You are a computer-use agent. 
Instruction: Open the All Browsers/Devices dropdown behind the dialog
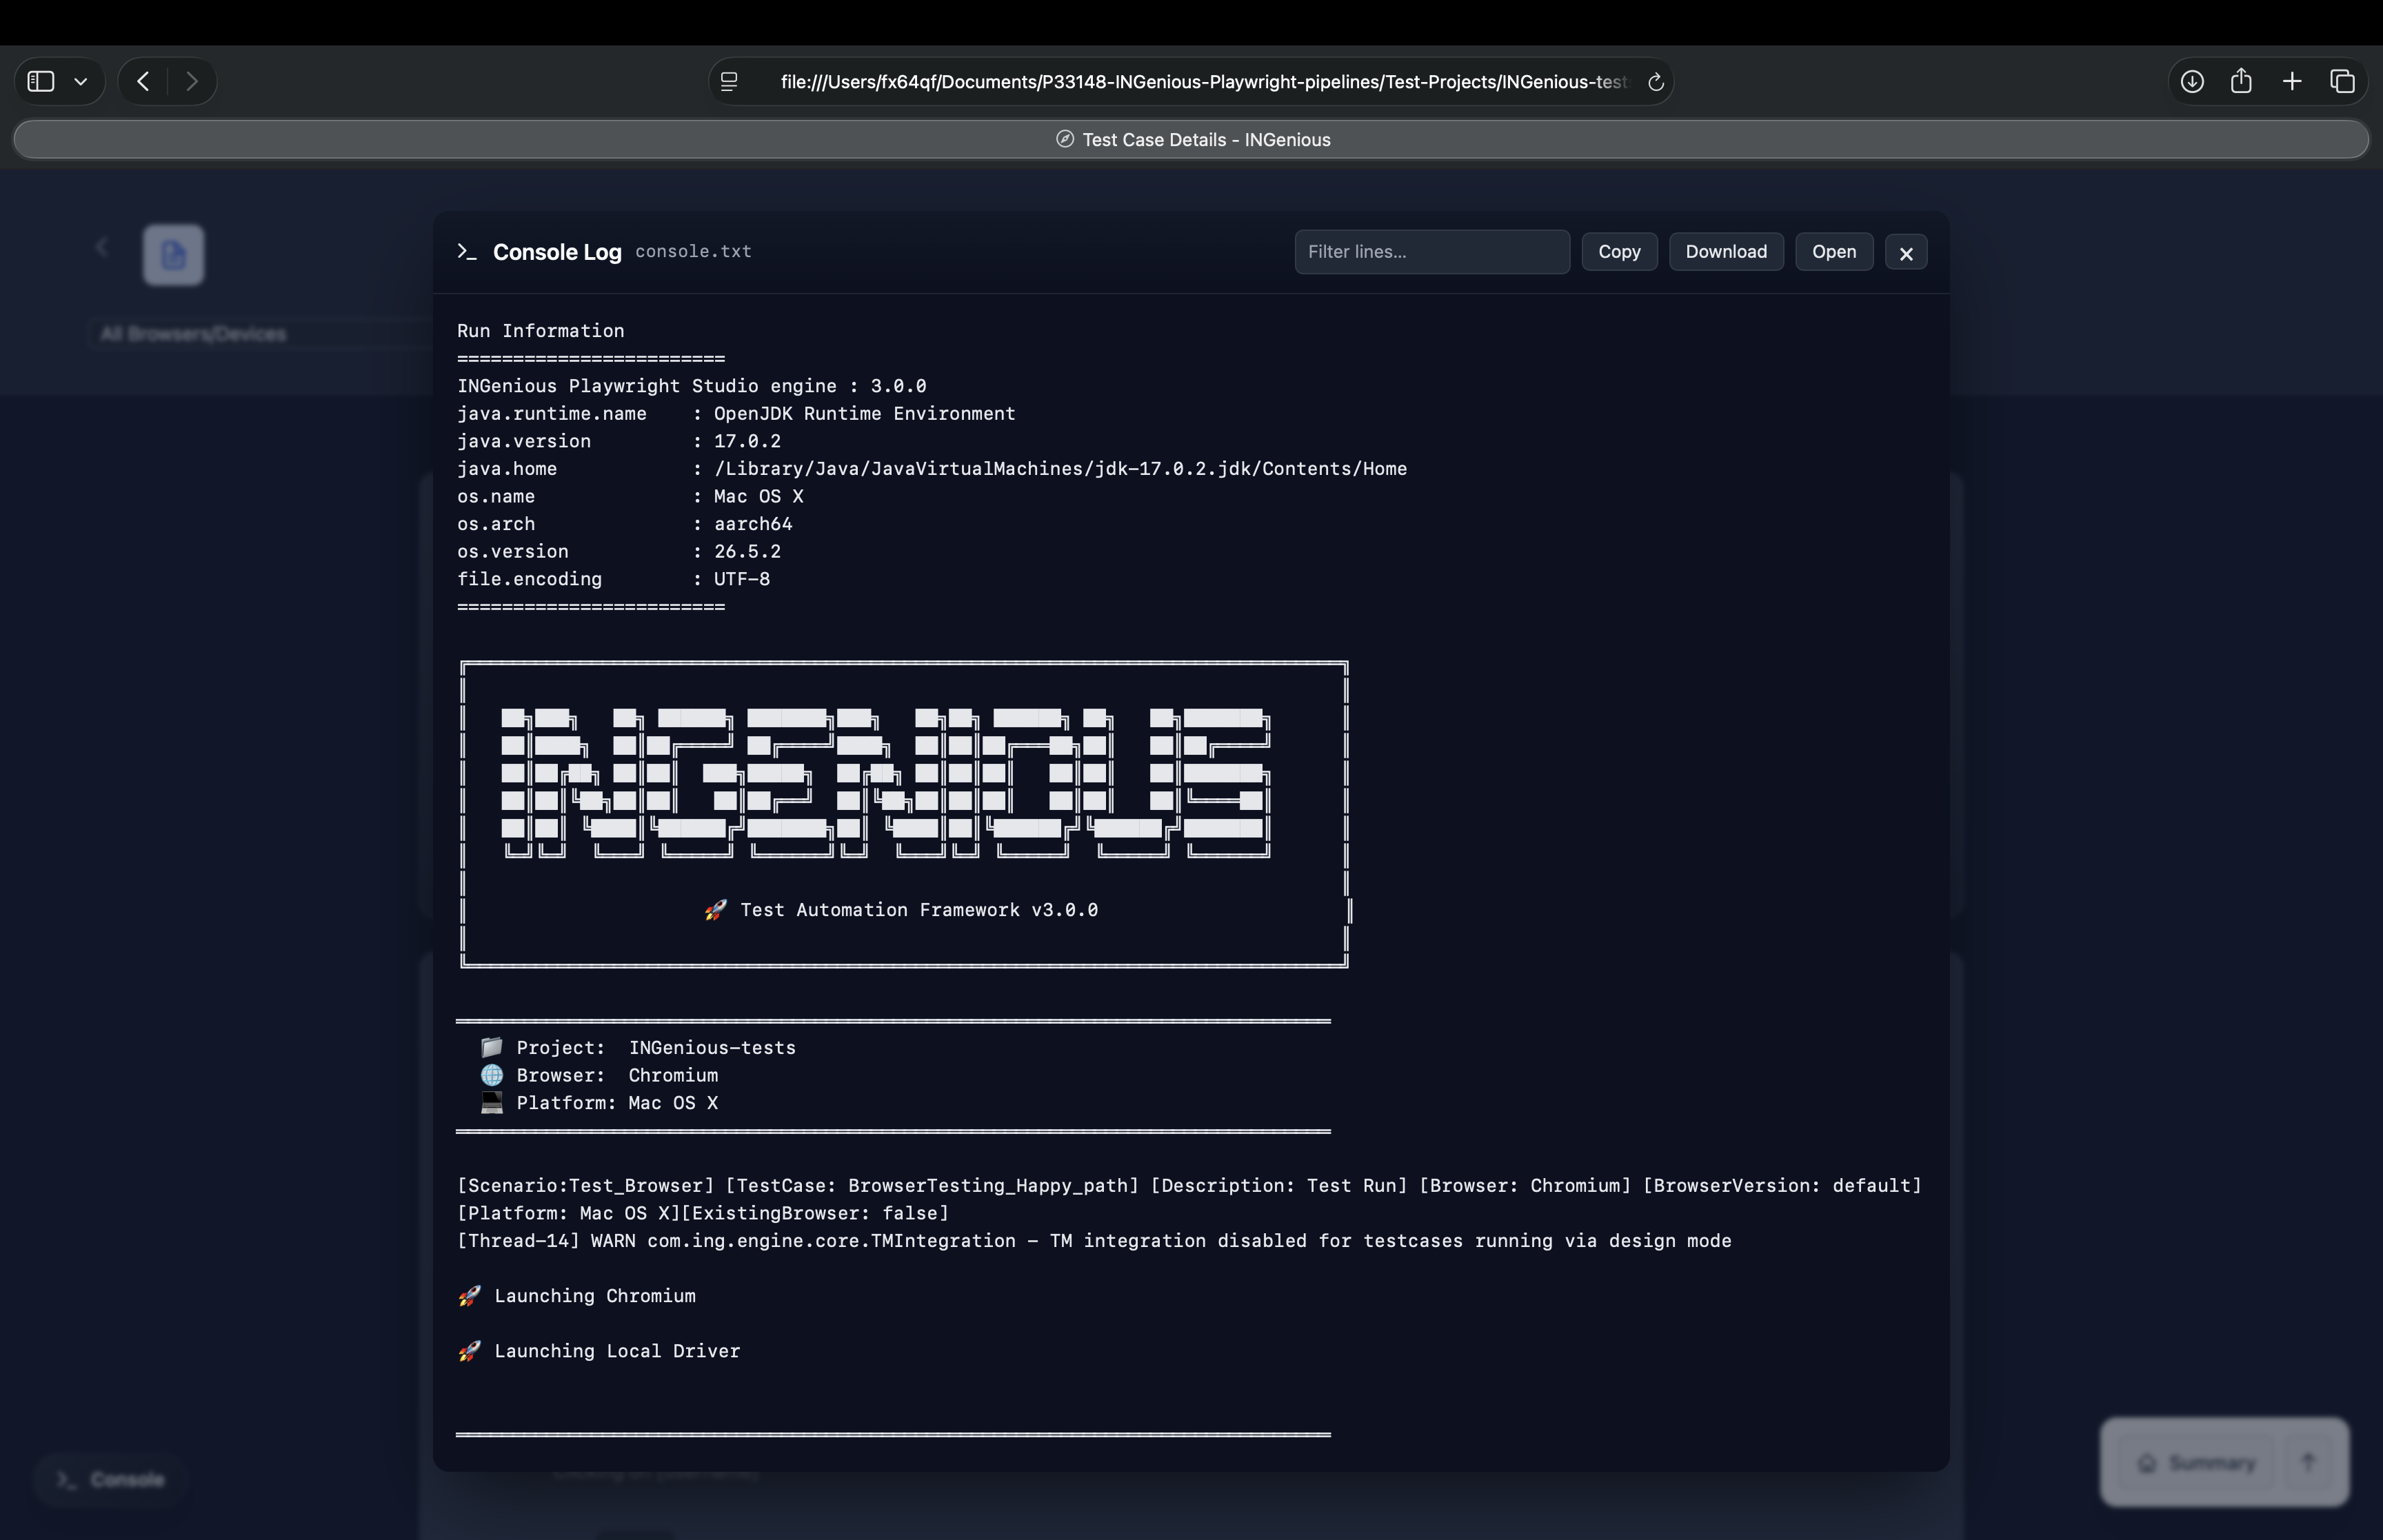260,334
